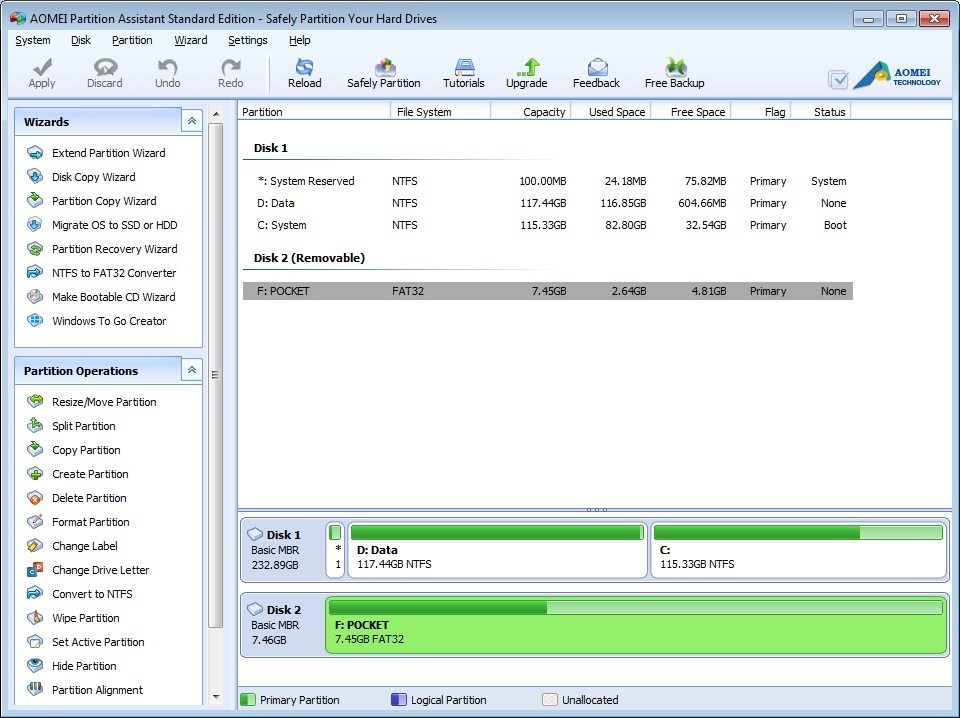Open the Tutorials toolbar icon
Viewport: 960px width, 718px height.
(x=464, y=66)
